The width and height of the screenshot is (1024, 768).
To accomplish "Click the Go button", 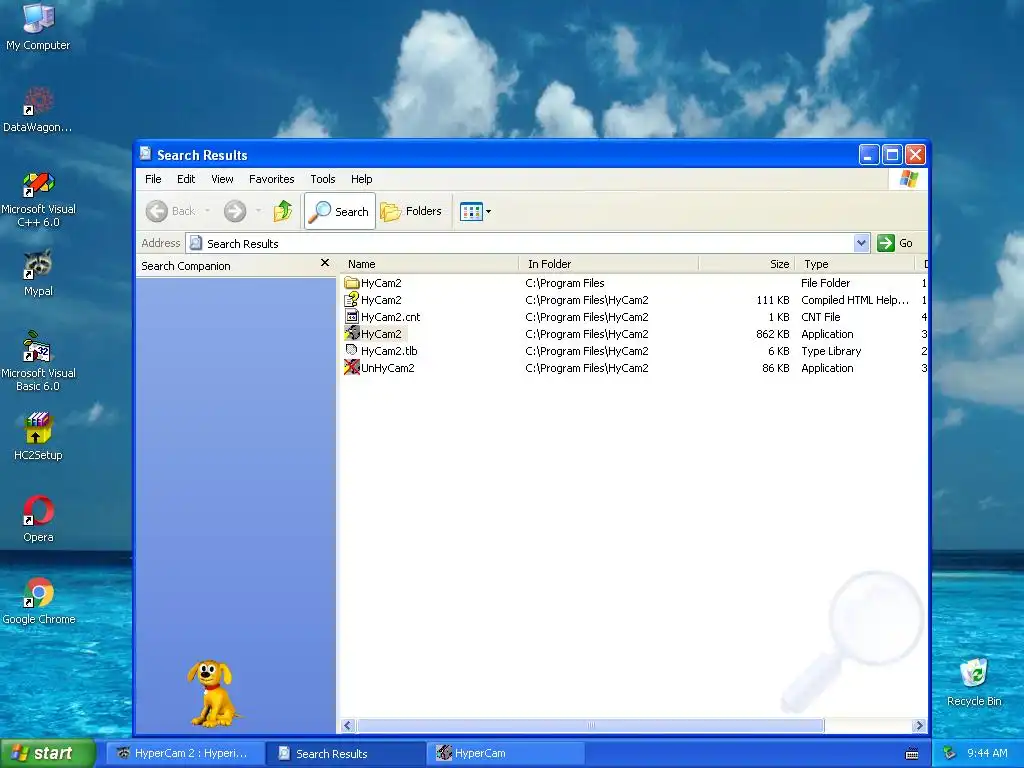I will [895, 243].
